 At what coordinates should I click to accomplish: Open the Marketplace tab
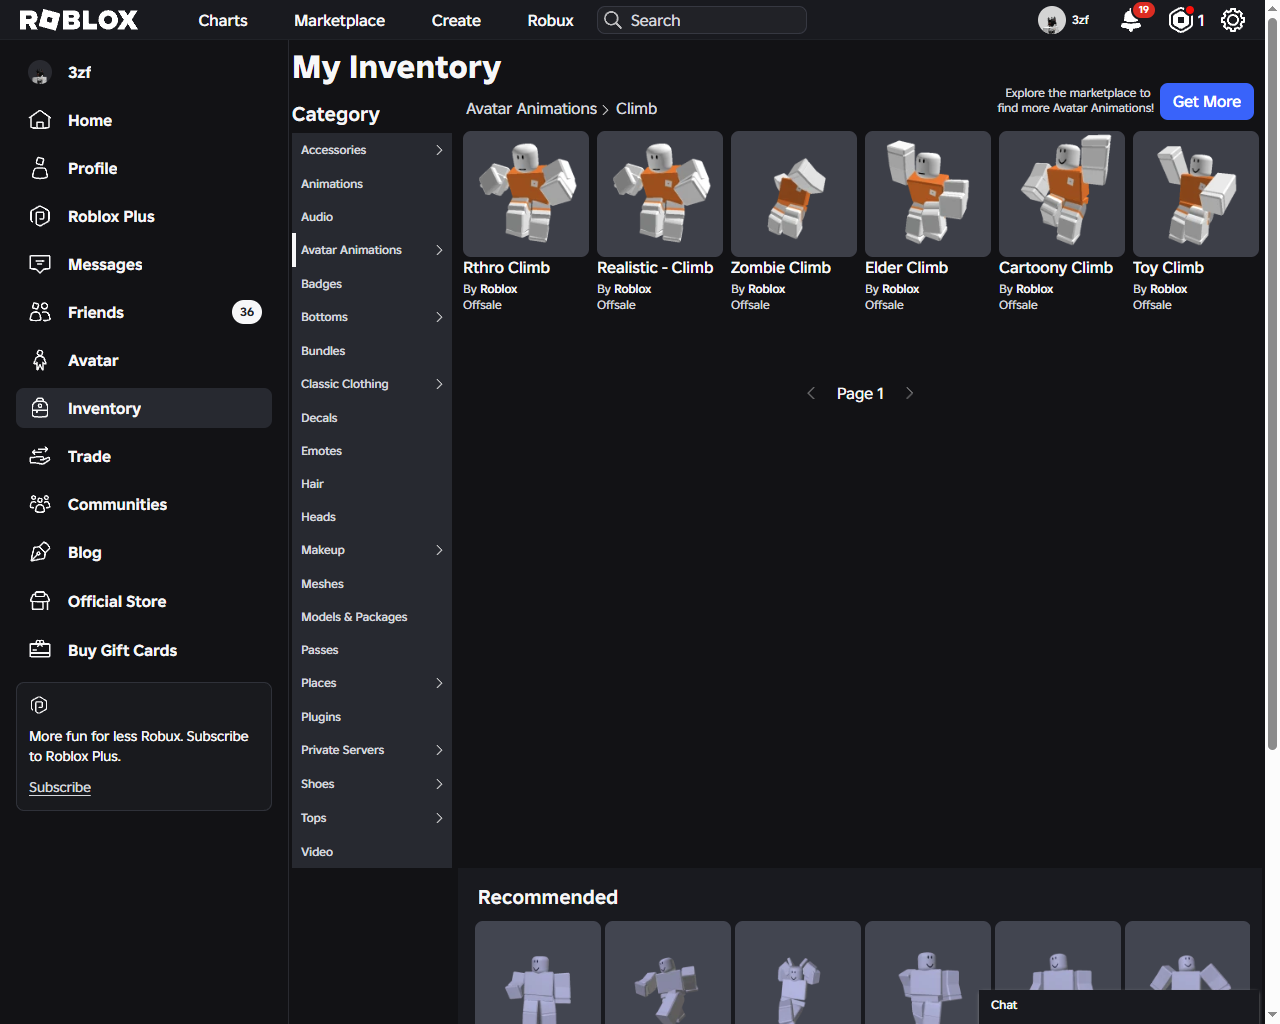[x=339, y=20]
